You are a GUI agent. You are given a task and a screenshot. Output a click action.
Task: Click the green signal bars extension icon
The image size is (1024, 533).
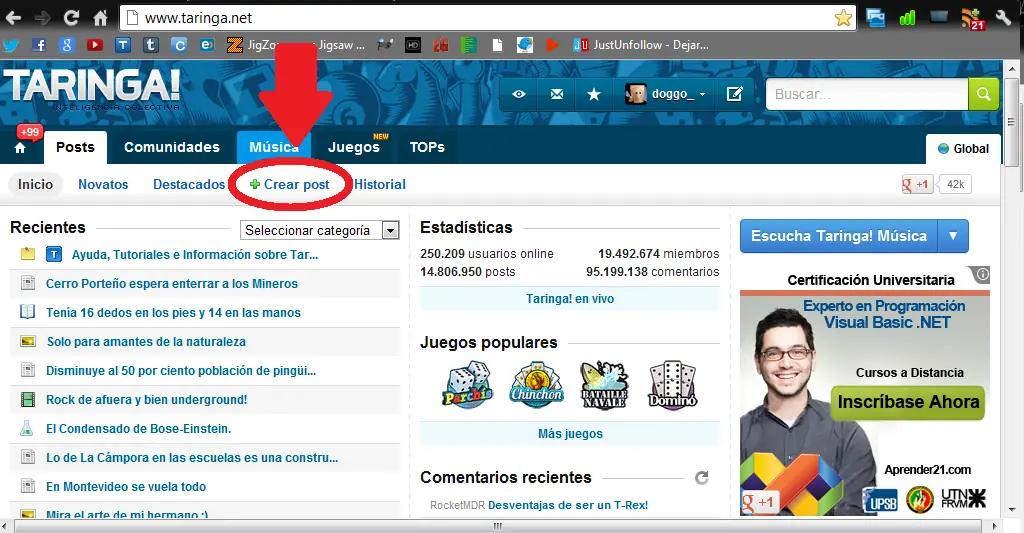(907, 18)
